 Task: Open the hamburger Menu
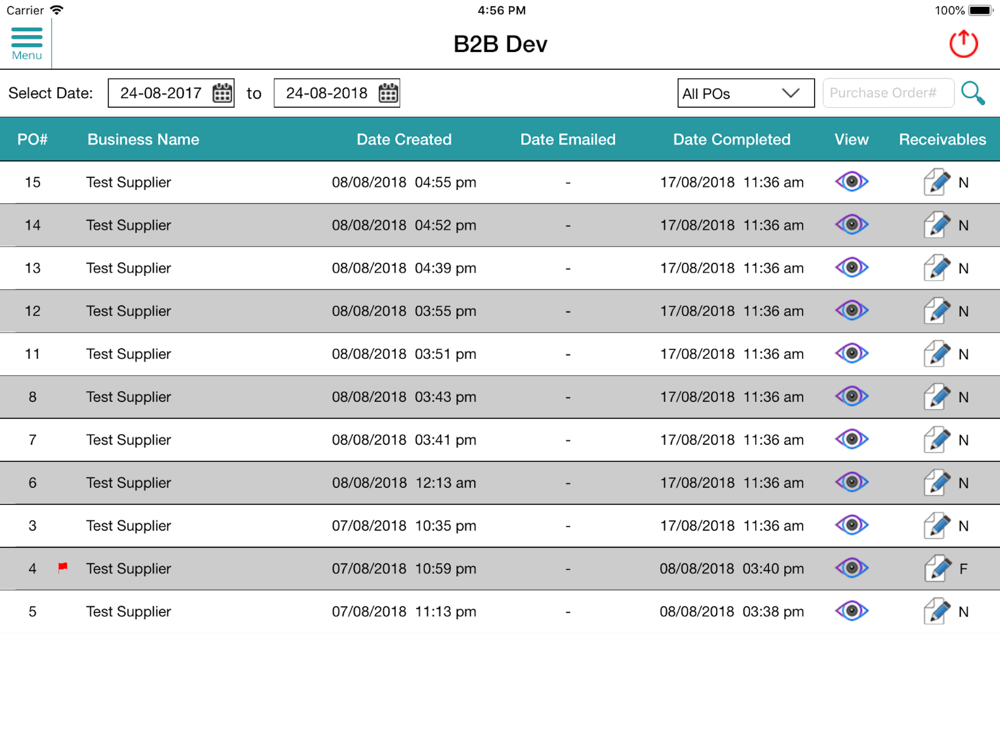pyautogui.click(x=27, y=43)
